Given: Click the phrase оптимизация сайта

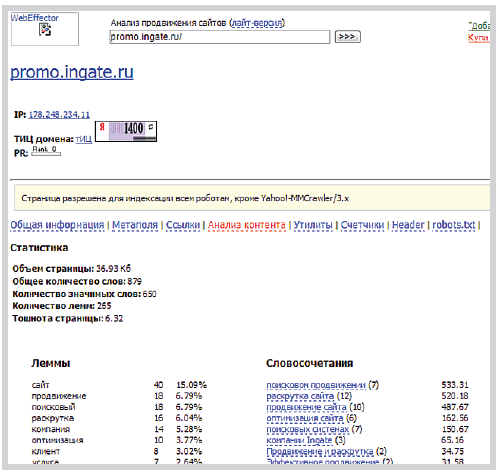Looking at the screenshot, I should (x=305, y=418).
